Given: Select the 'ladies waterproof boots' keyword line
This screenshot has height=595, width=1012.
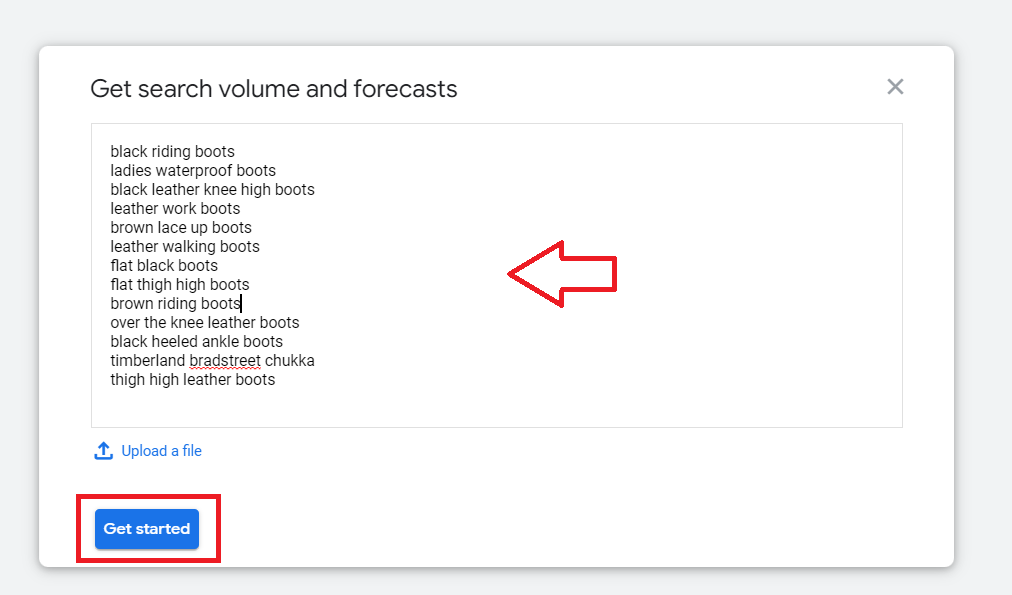Looking at the screenshot, I should click(193, 170).
